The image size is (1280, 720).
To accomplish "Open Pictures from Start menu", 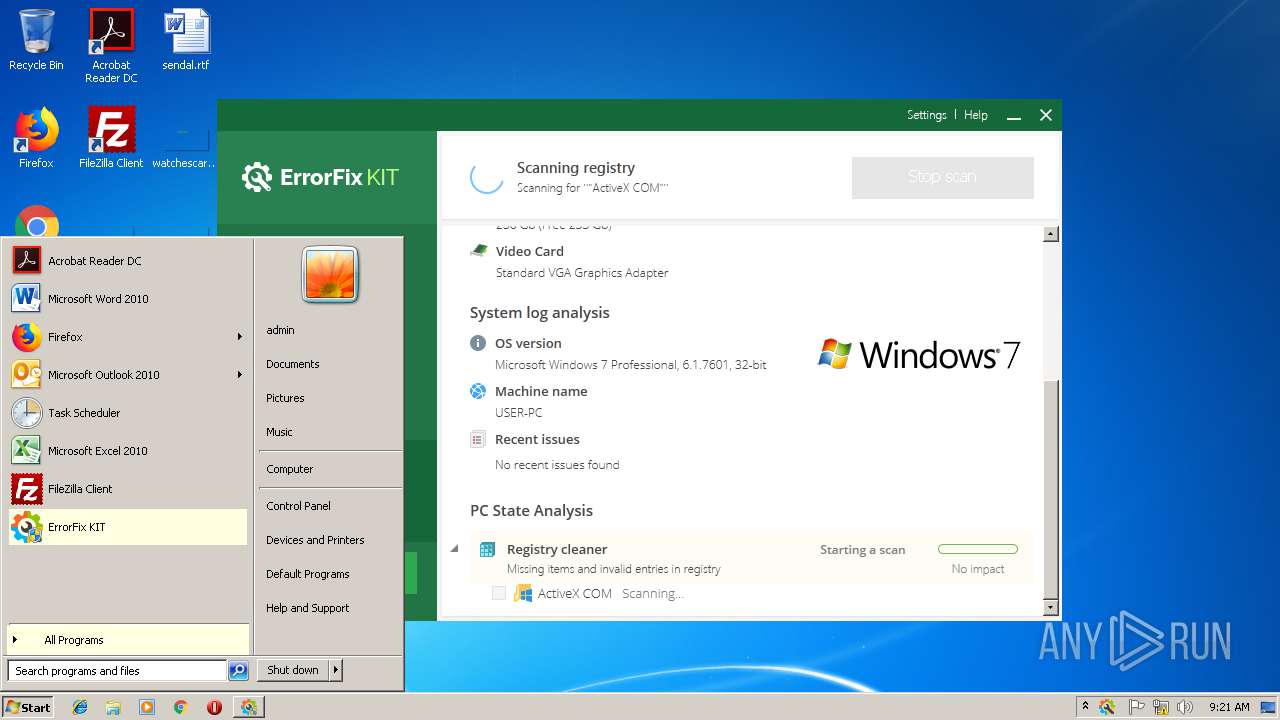I will click(285, 398).
